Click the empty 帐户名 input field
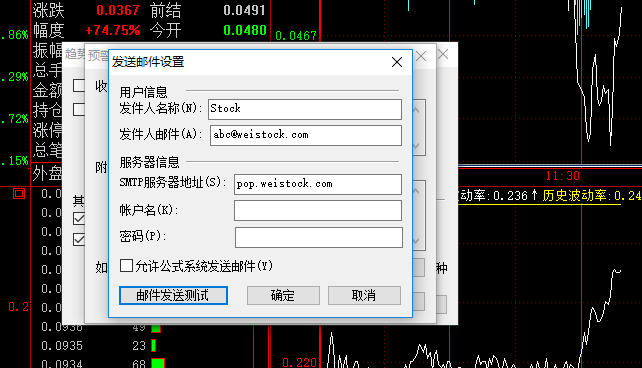 click(318, 210)
